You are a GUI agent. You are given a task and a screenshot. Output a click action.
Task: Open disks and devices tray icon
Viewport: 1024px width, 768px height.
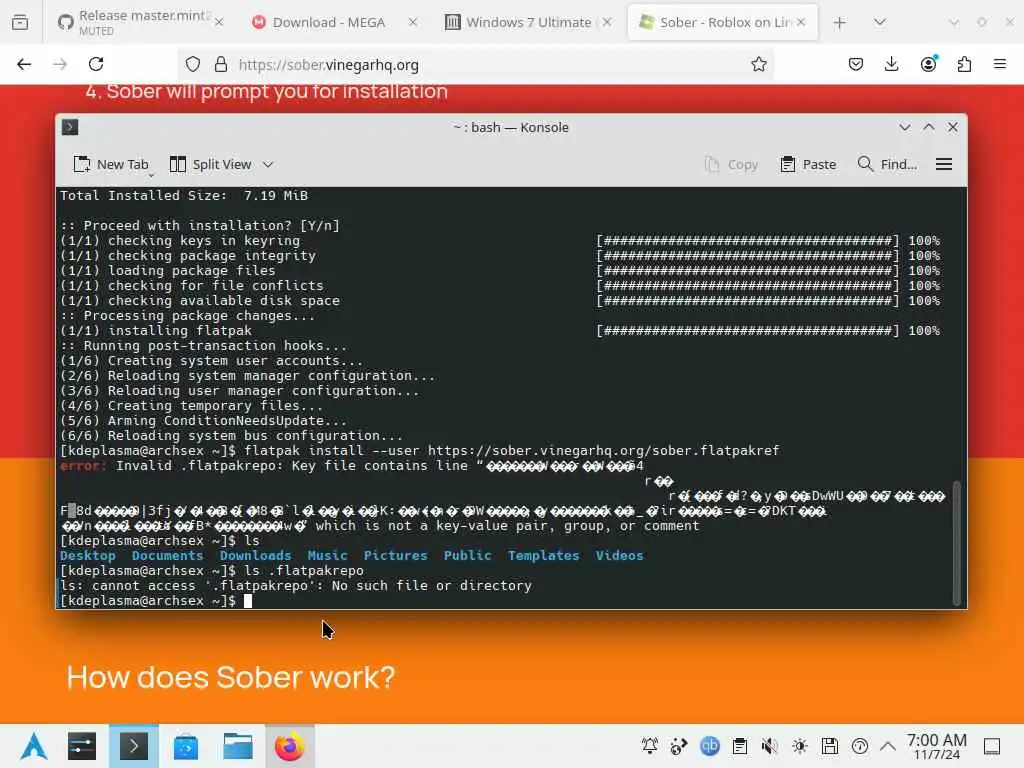coord(830,746)
